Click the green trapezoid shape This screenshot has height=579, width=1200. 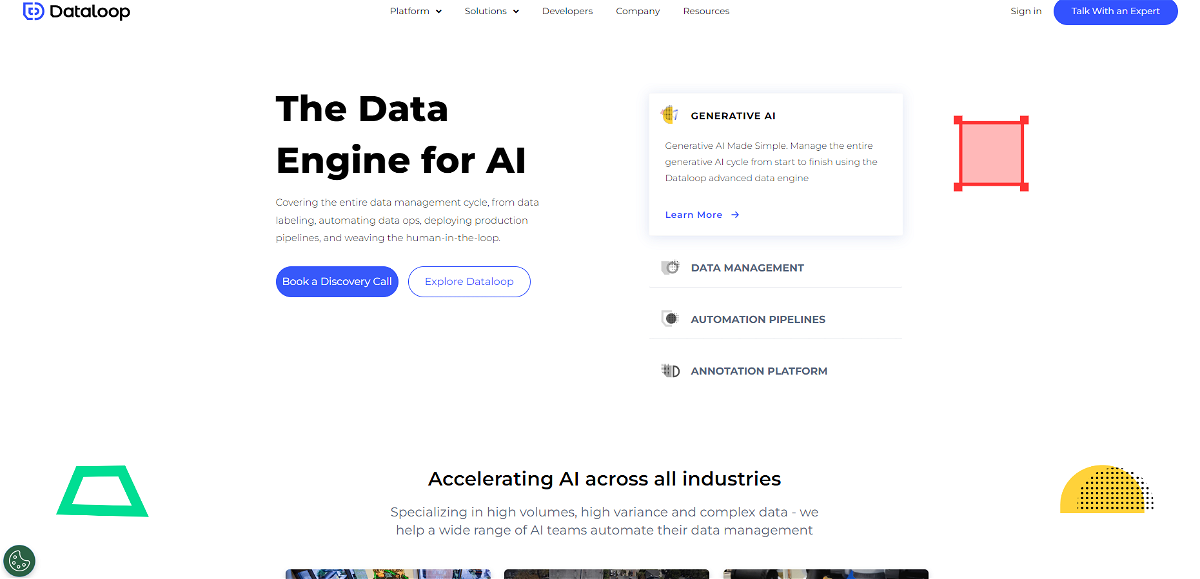(102, 492)
